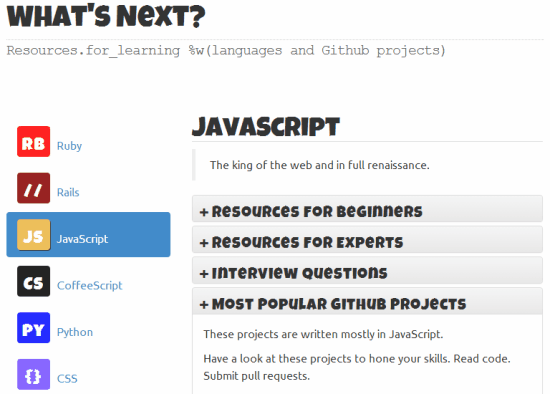Viewport: 550px width, 394px height.
Task: Click the What's Next? page title
Action: point(106,16)
